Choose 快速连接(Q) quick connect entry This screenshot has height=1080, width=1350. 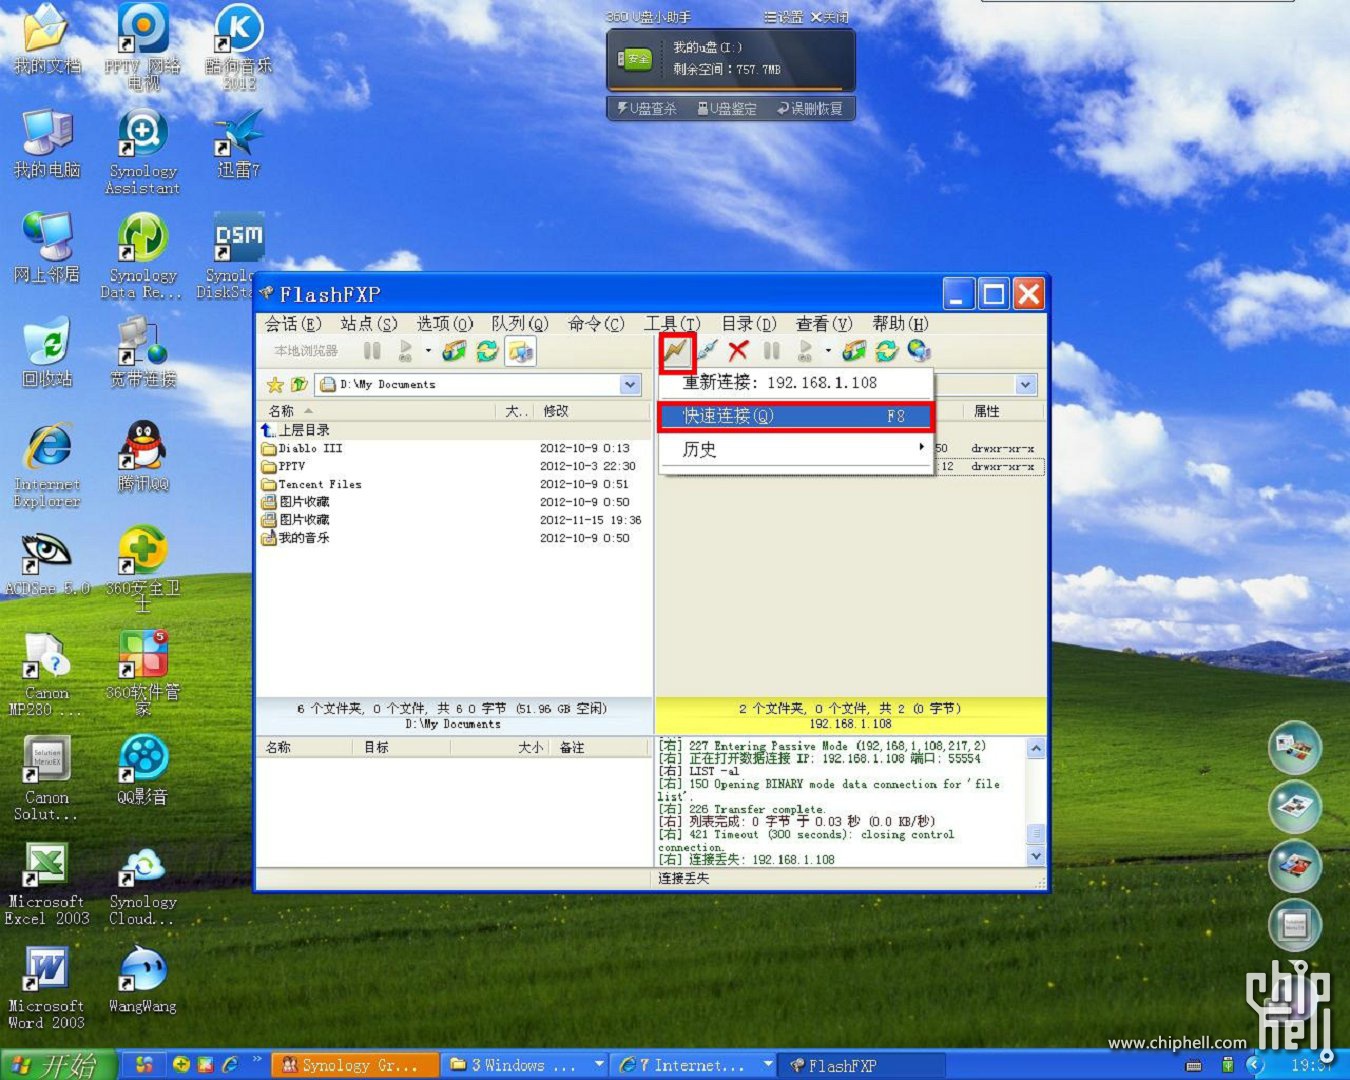795,416
